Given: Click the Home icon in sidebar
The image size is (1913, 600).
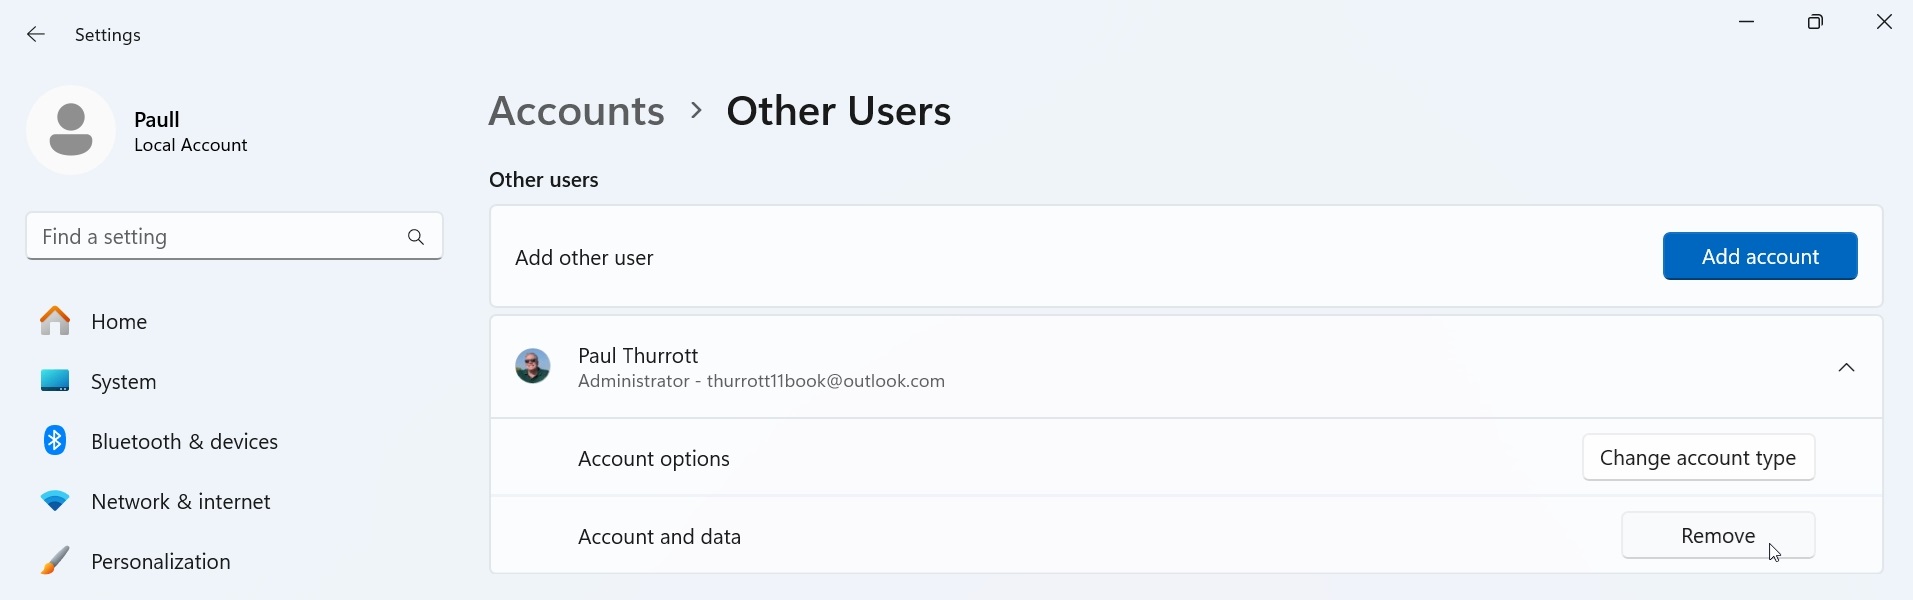Looking at the screenshot, I should click(55, 321).
